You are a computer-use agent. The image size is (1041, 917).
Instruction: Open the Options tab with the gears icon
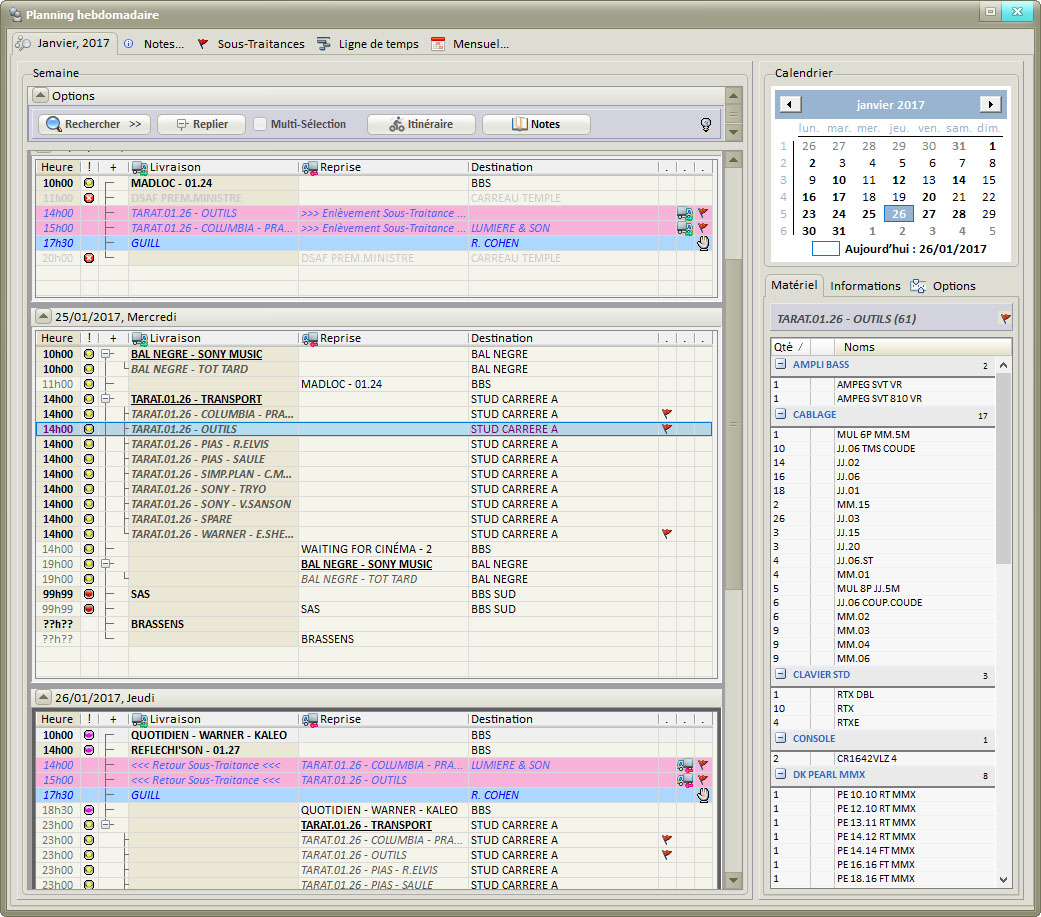point(943,286)
